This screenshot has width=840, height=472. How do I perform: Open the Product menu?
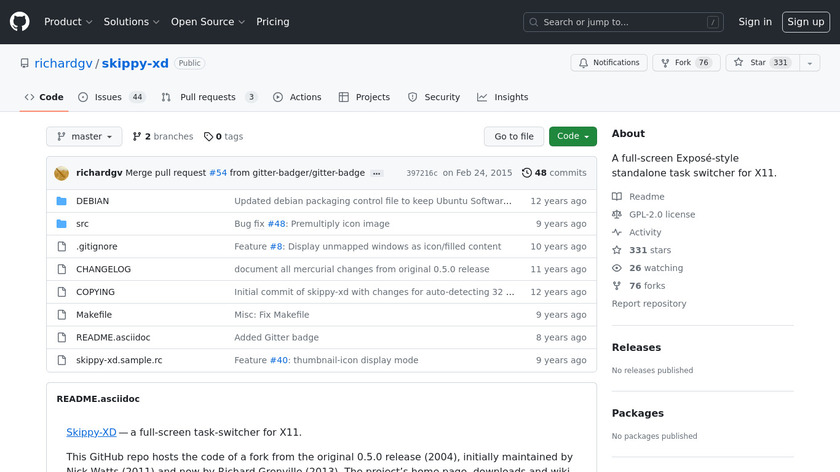[x=68, y=22]
